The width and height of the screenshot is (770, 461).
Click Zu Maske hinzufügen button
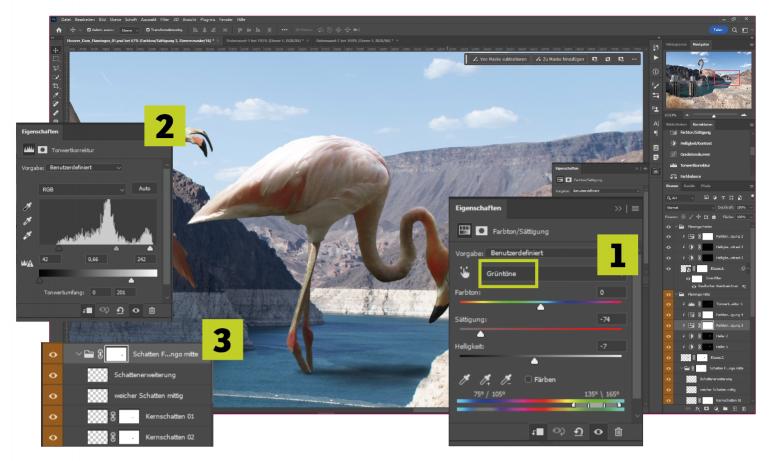point(560,59)
